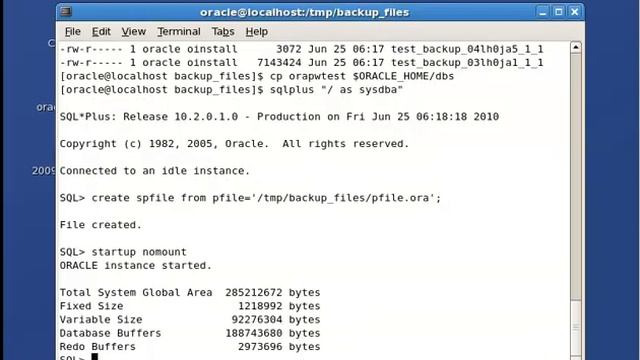Screen dimensions: 640x360
Task: Open the Help menu
Action: (257, 31)
